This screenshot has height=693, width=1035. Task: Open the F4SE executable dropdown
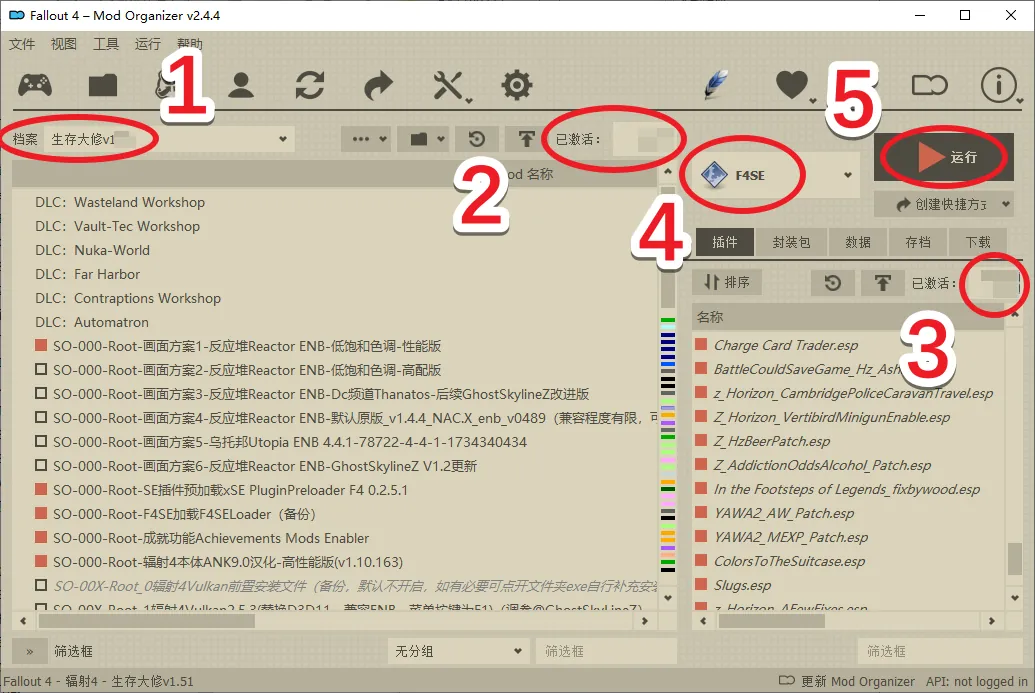[774, 175]
